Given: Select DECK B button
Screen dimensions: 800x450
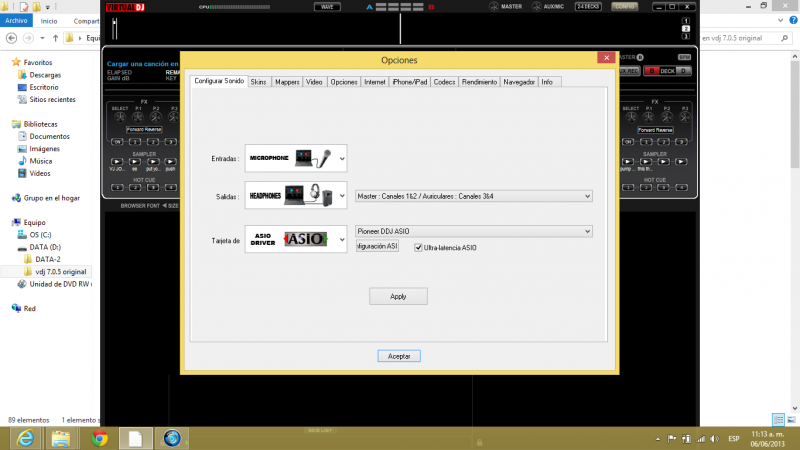Looking at the screenshot, I should pyautogui.click(x=652, y=71).
